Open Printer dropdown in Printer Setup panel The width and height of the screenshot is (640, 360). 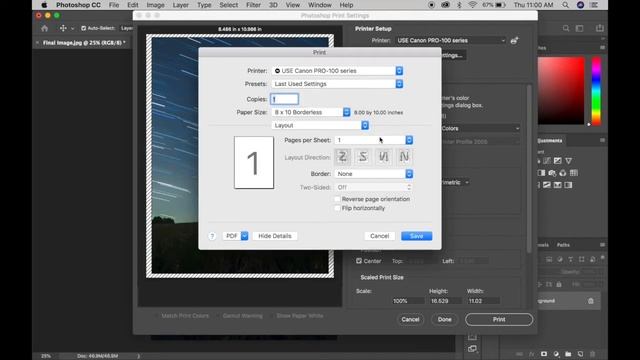(x=450, y=40)
